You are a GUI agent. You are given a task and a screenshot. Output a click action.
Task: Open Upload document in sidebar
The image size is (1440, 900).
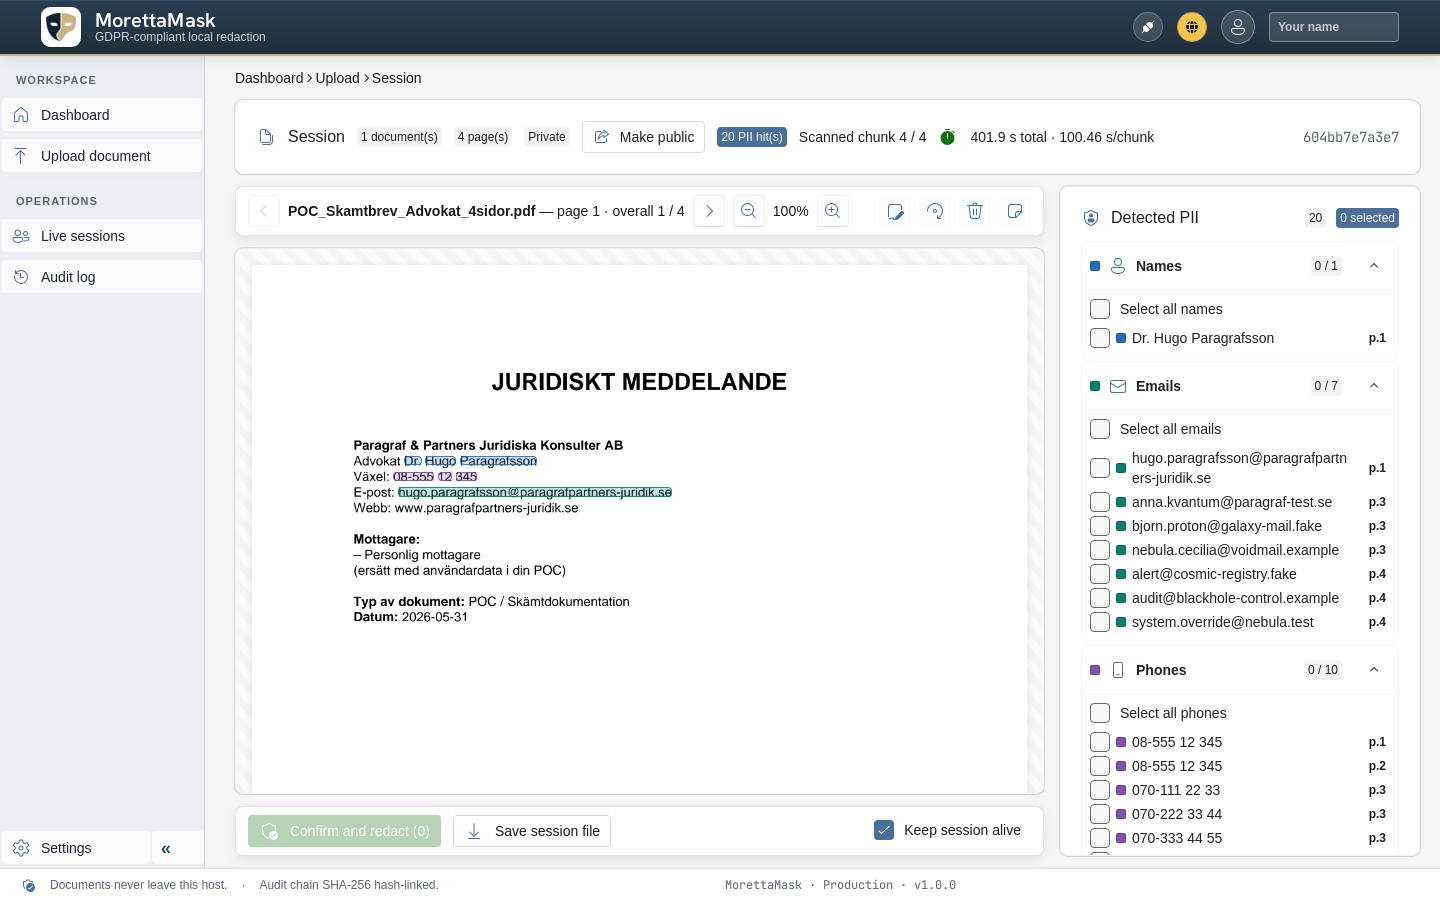click(102, 156)
